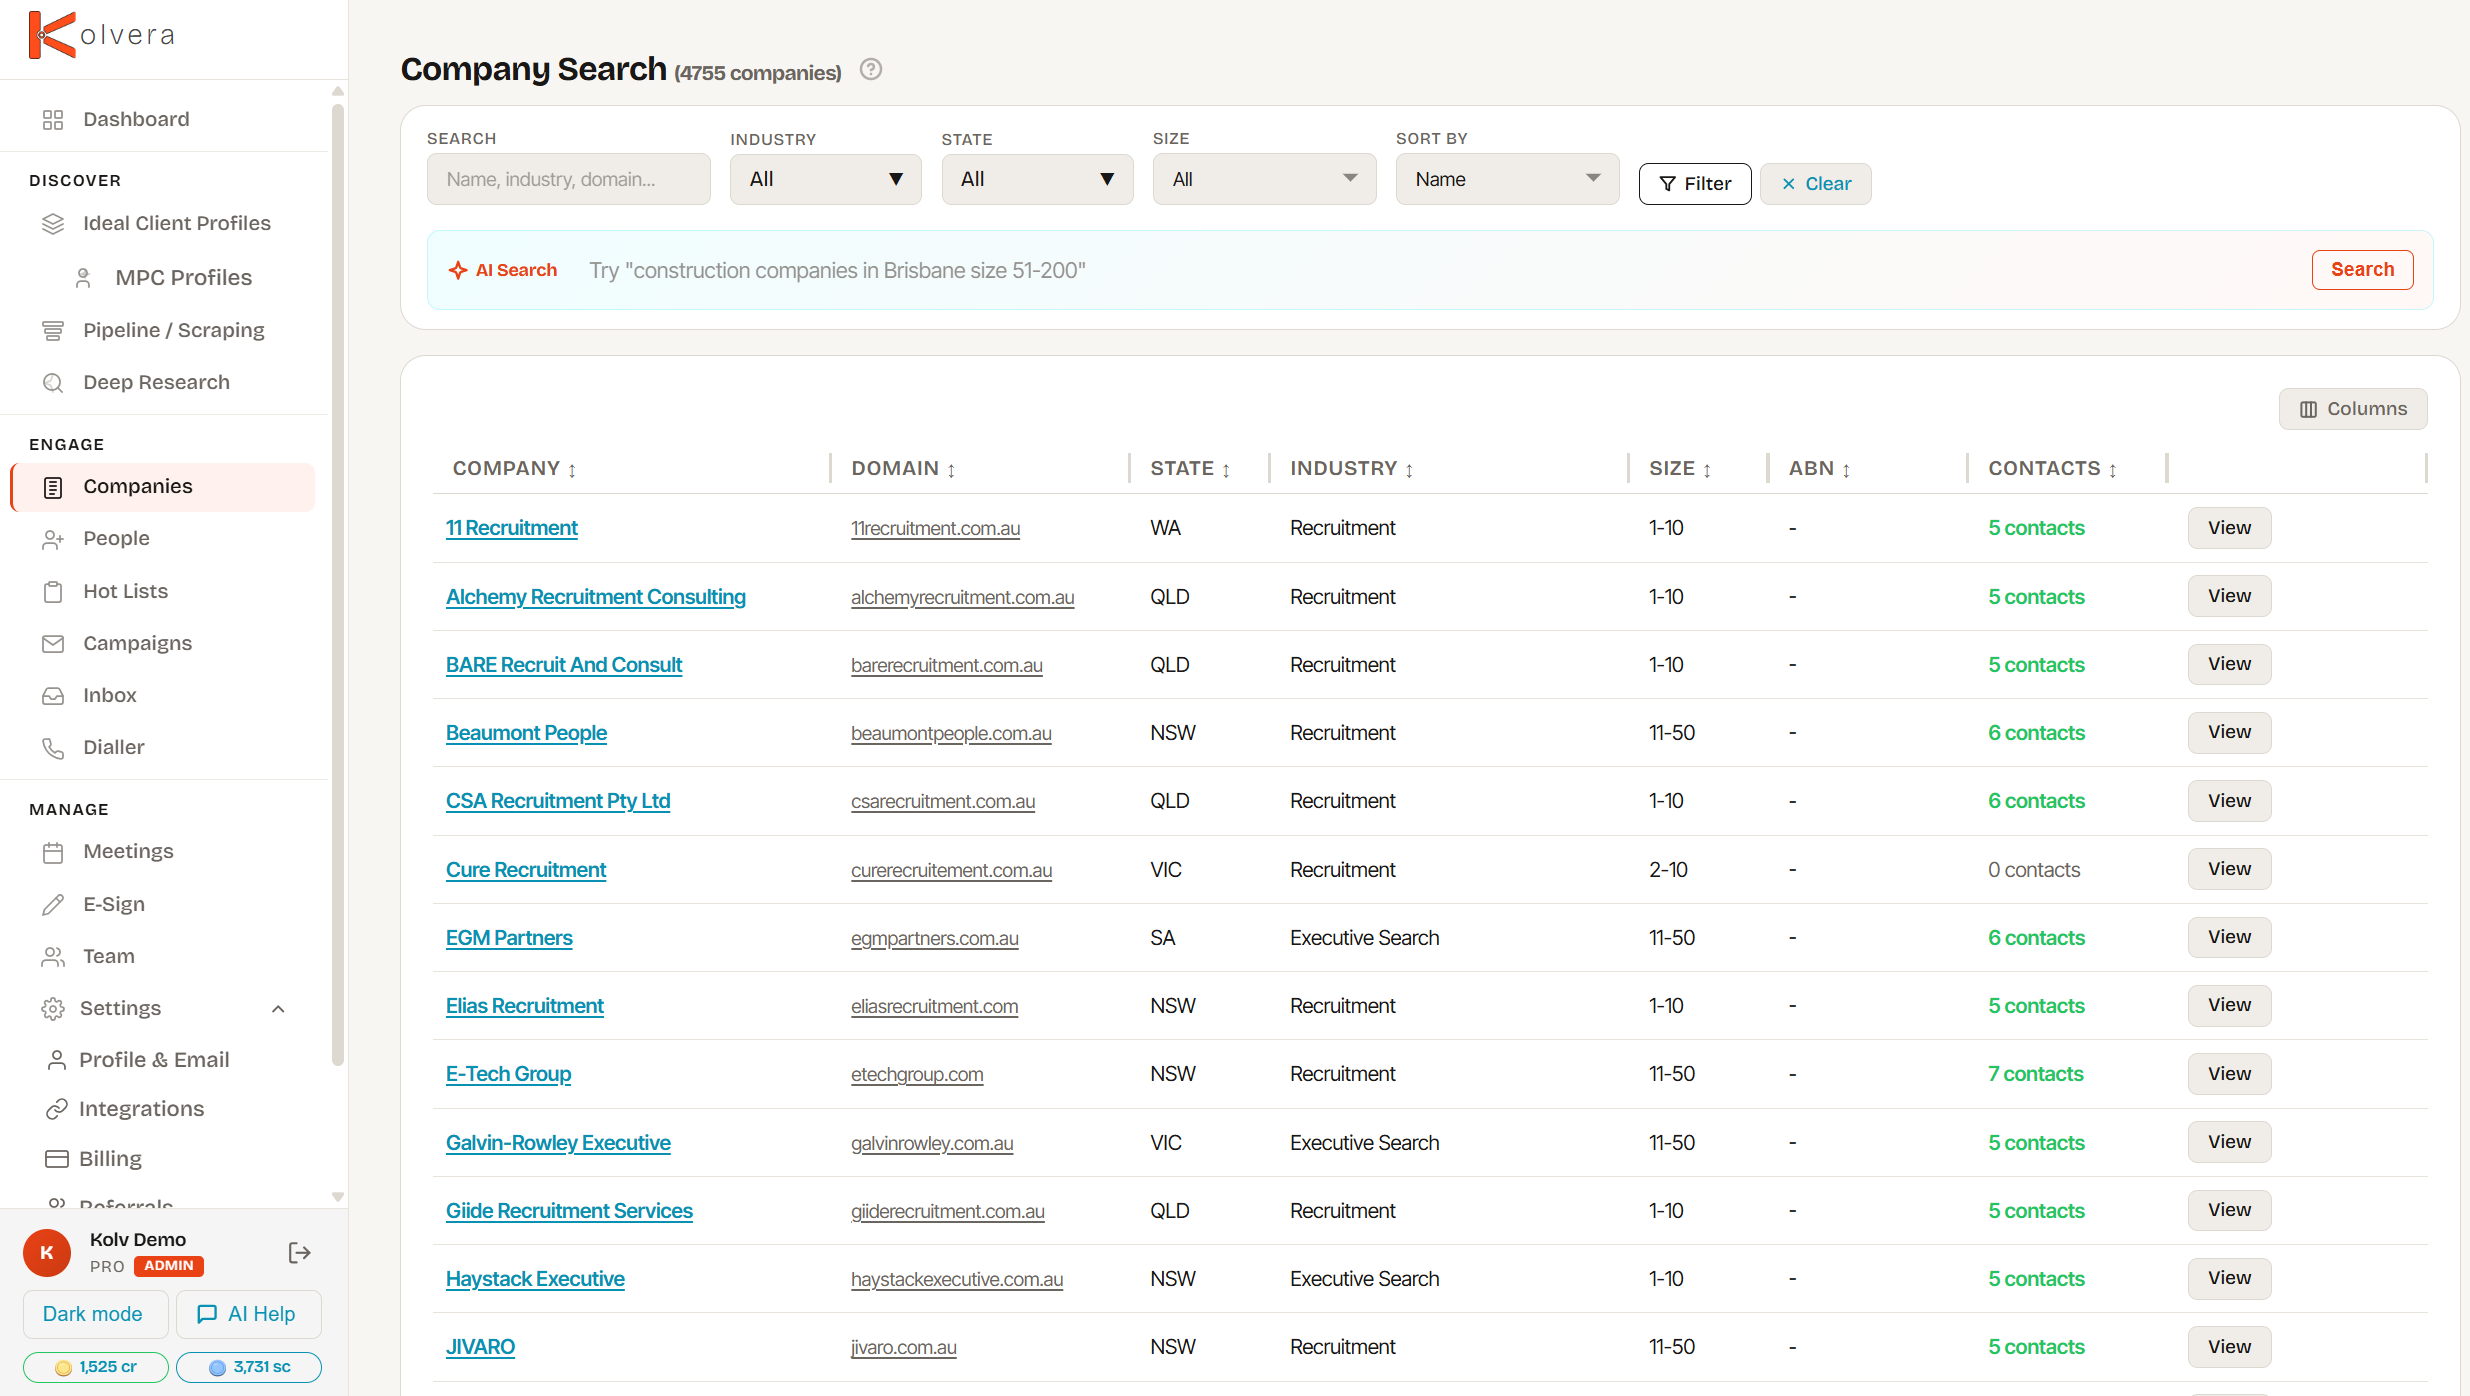
Task: Click the AI Help button
Action: pyautogui.click(x=248, y=1314)
